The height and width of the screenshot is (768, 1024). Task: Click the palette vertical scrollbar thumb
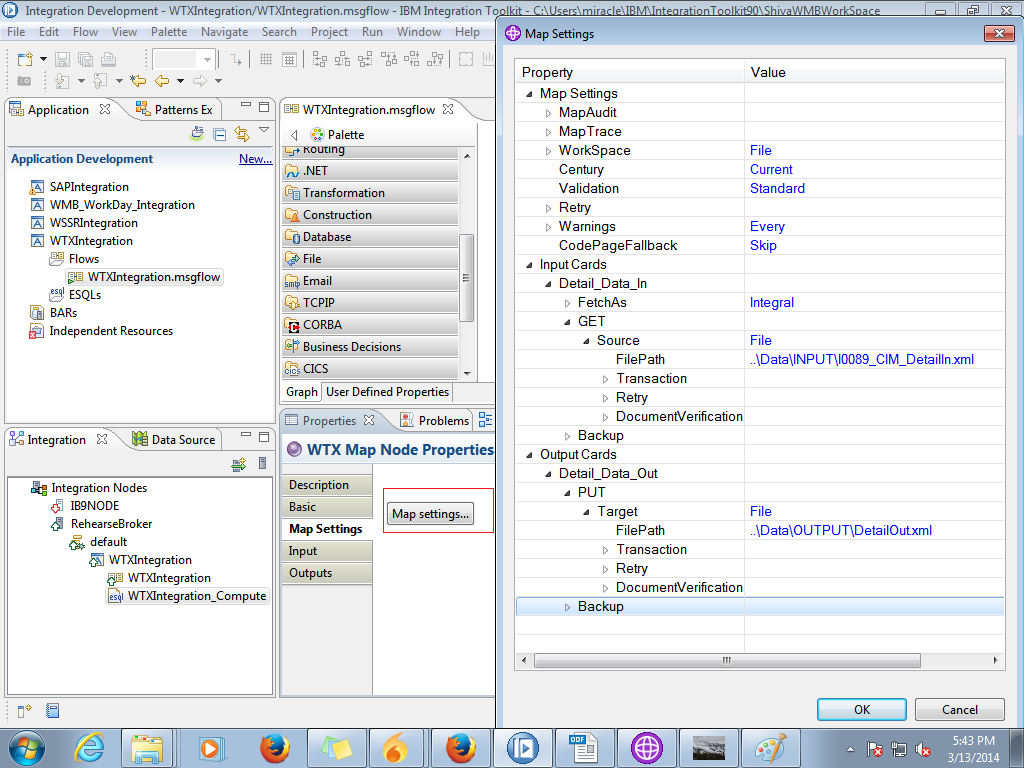click(x=466, y=278)
